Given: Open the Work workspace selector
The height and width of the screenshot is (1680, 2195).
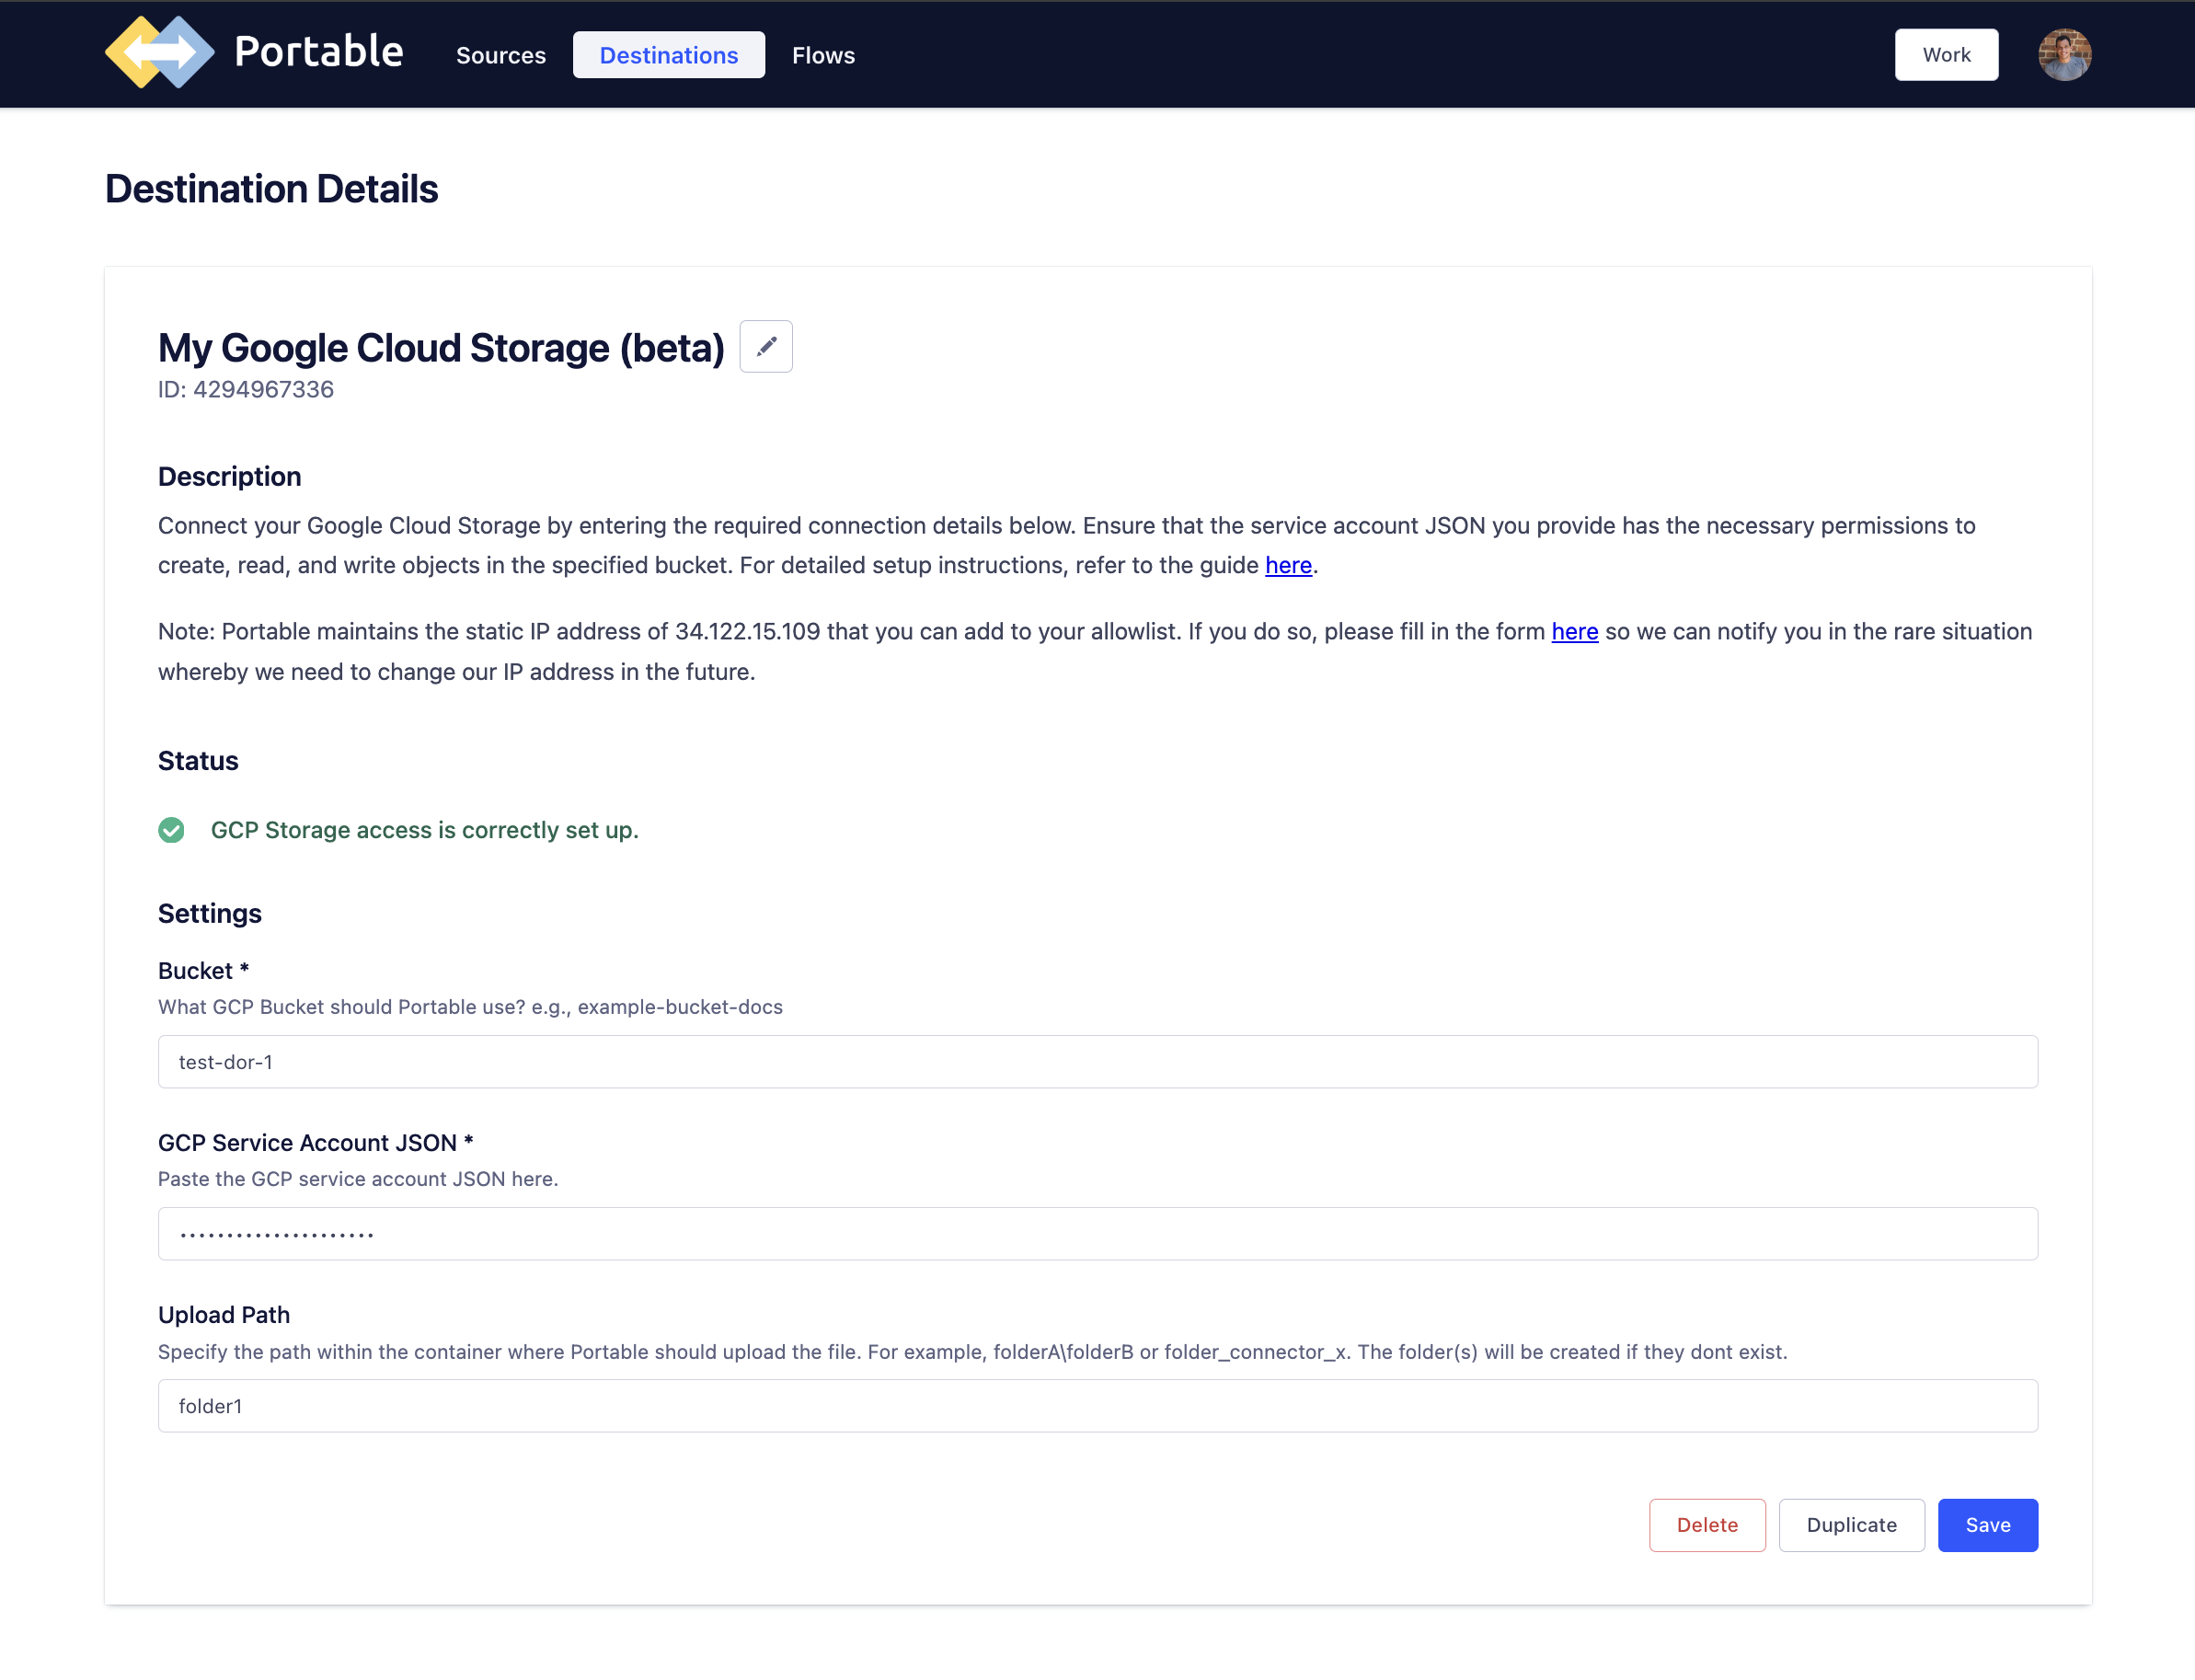Looking at the screenshot, I should 1945,55.
